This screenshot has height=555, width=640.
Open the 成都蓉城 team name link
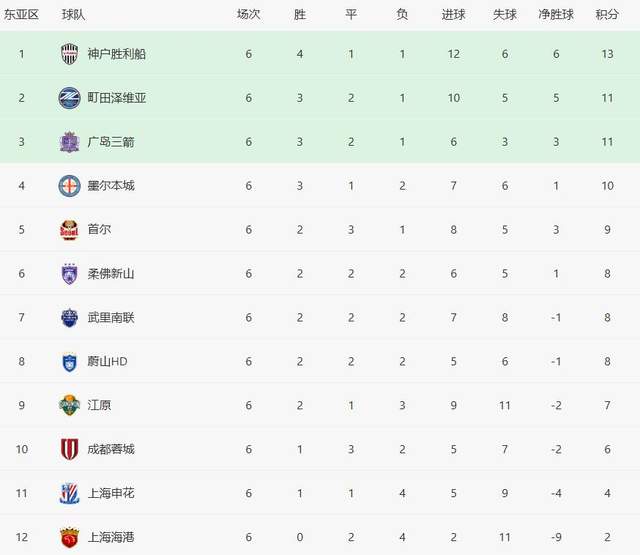[x=110, y=449]
